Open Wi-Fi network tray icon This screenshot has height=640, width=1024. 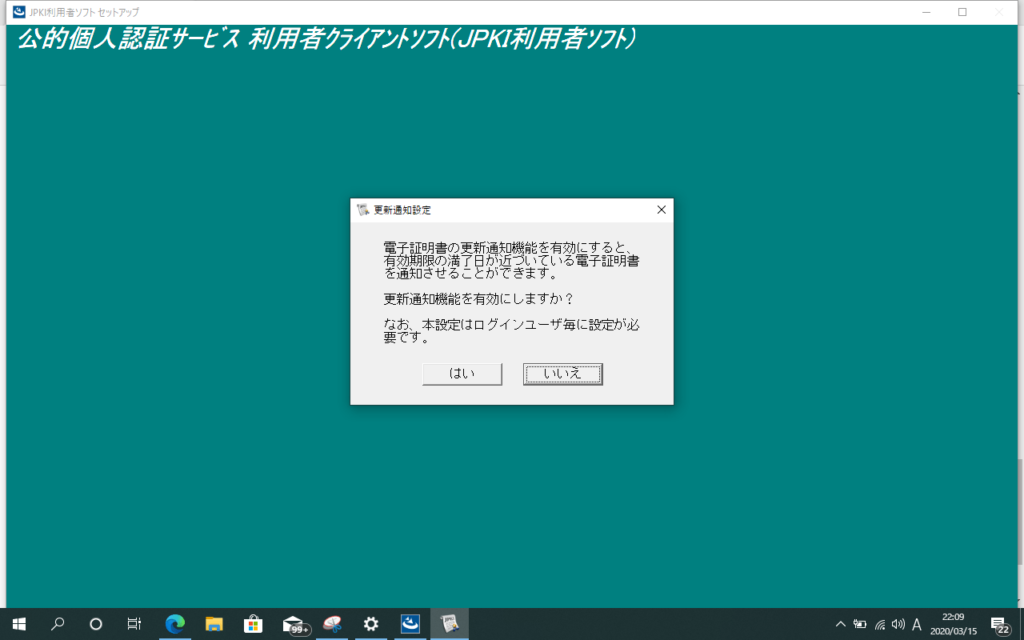click(879, 624)
